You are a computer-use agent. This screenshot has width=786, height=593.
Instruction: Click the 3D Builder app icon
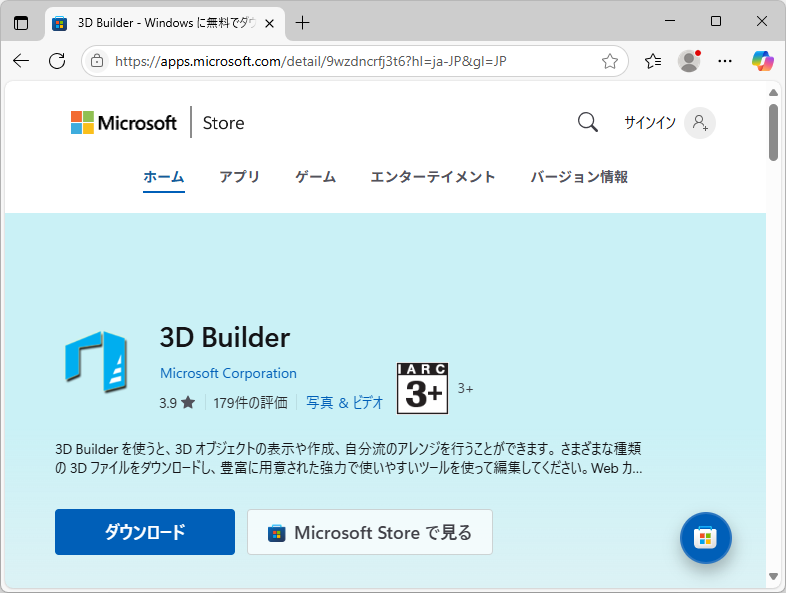click(96, 361)
